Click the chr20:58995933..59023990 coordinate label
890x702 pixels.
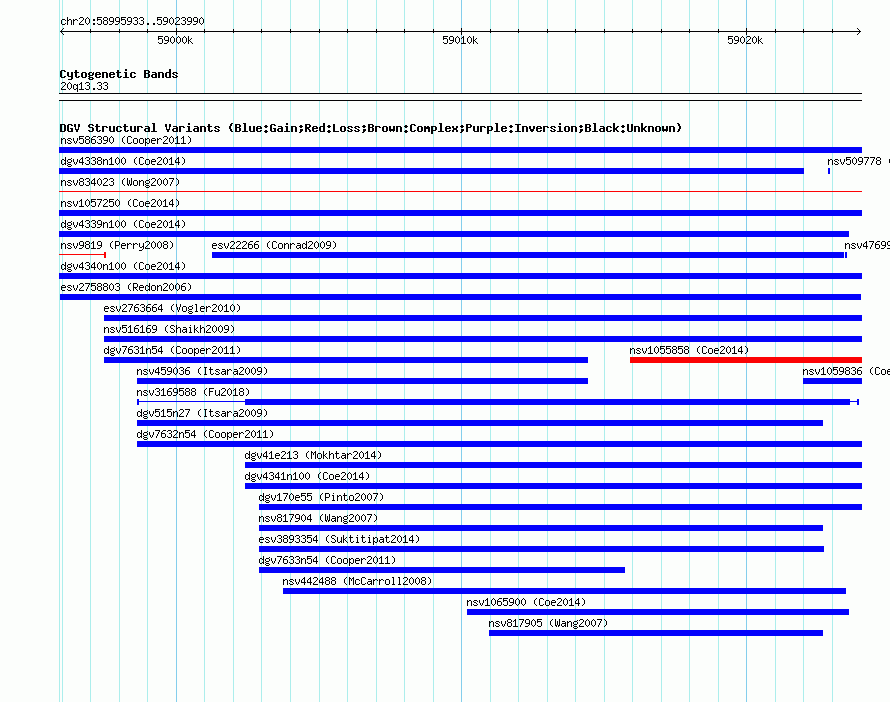click(x=132, y=21)
